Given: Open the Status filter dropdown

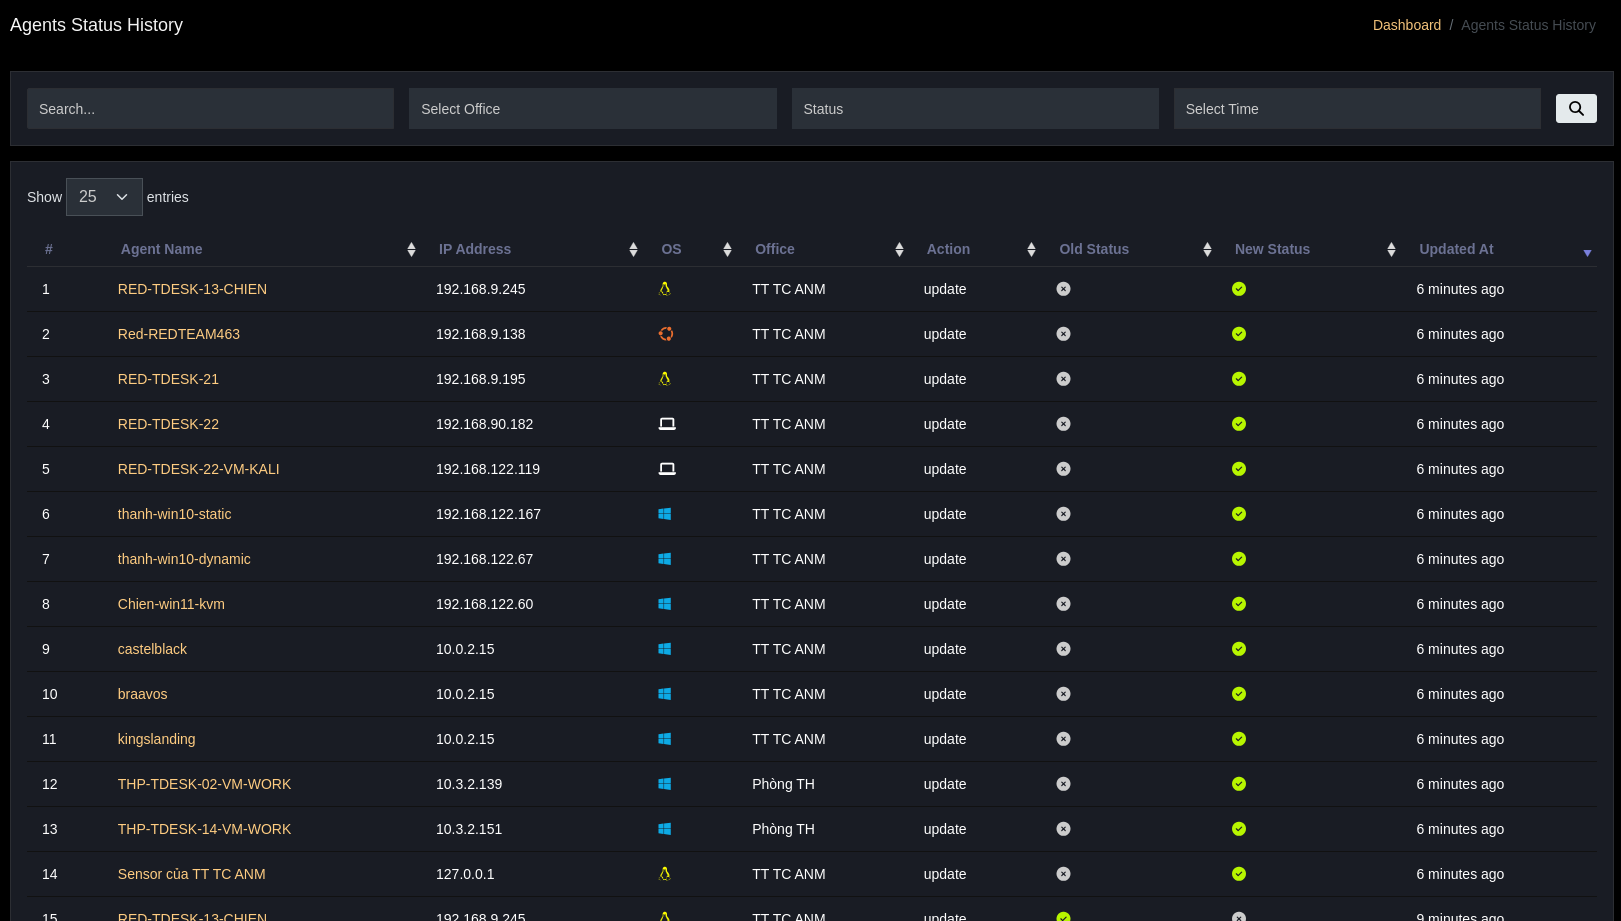Looking at the screenshot, I should (974, 109).
